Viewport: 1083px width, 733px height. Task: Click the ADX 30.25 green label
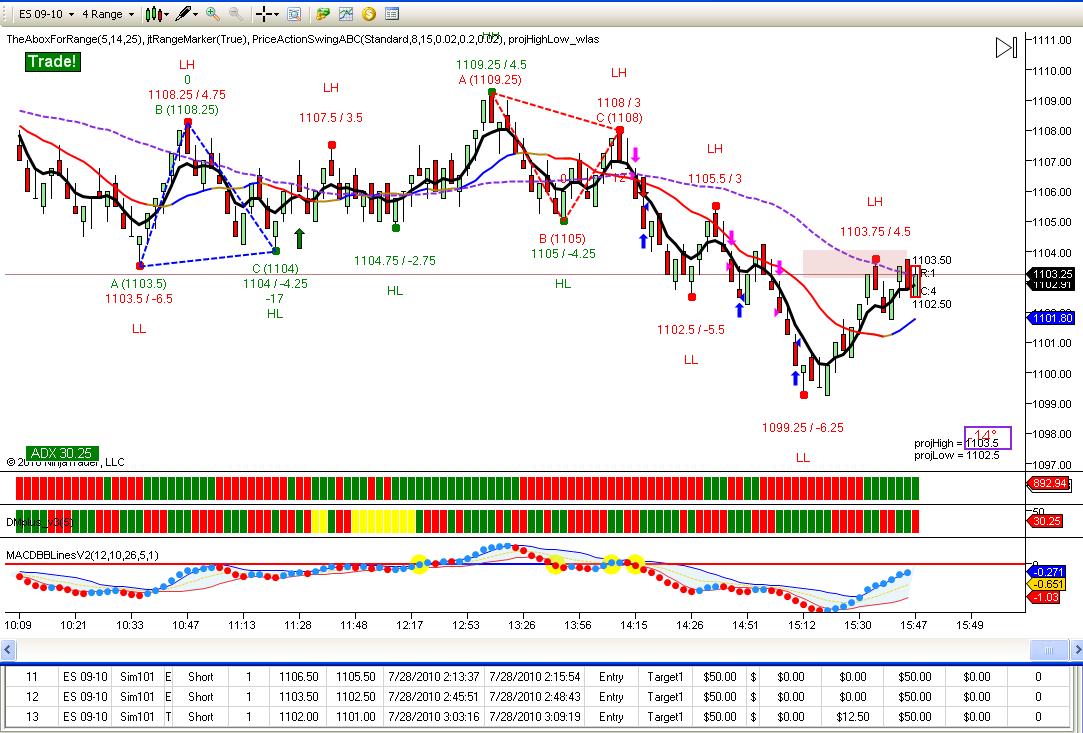tap(61, 453)
